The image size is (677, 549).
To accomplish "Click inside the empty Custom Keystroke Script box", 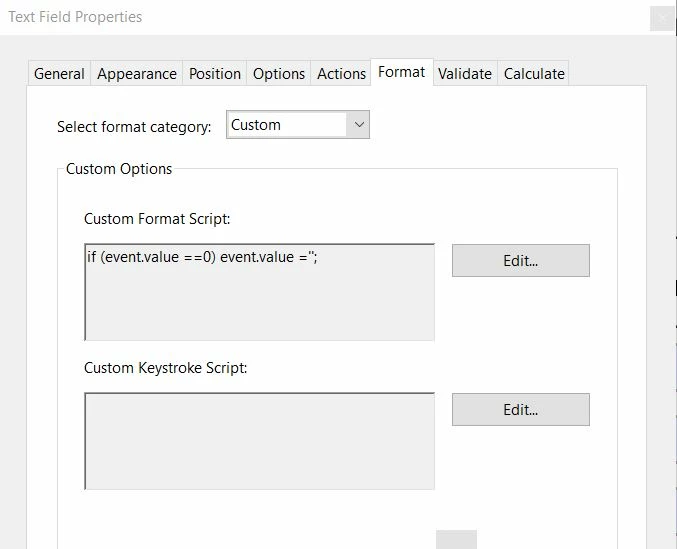I will pos(260,441).
